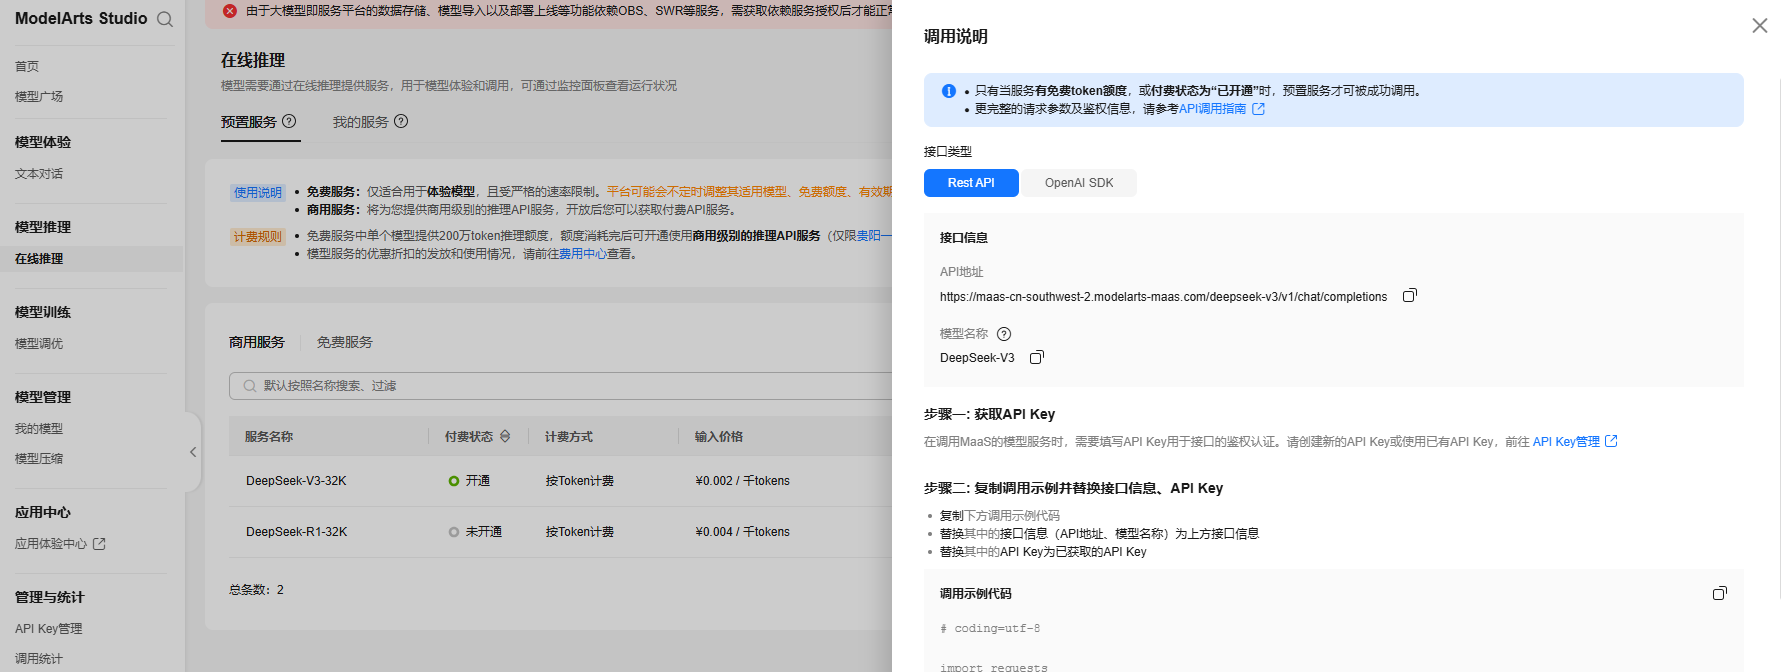
Task: Copy the 调用示例代码 snippet
Action: [x=1720, y=593]
